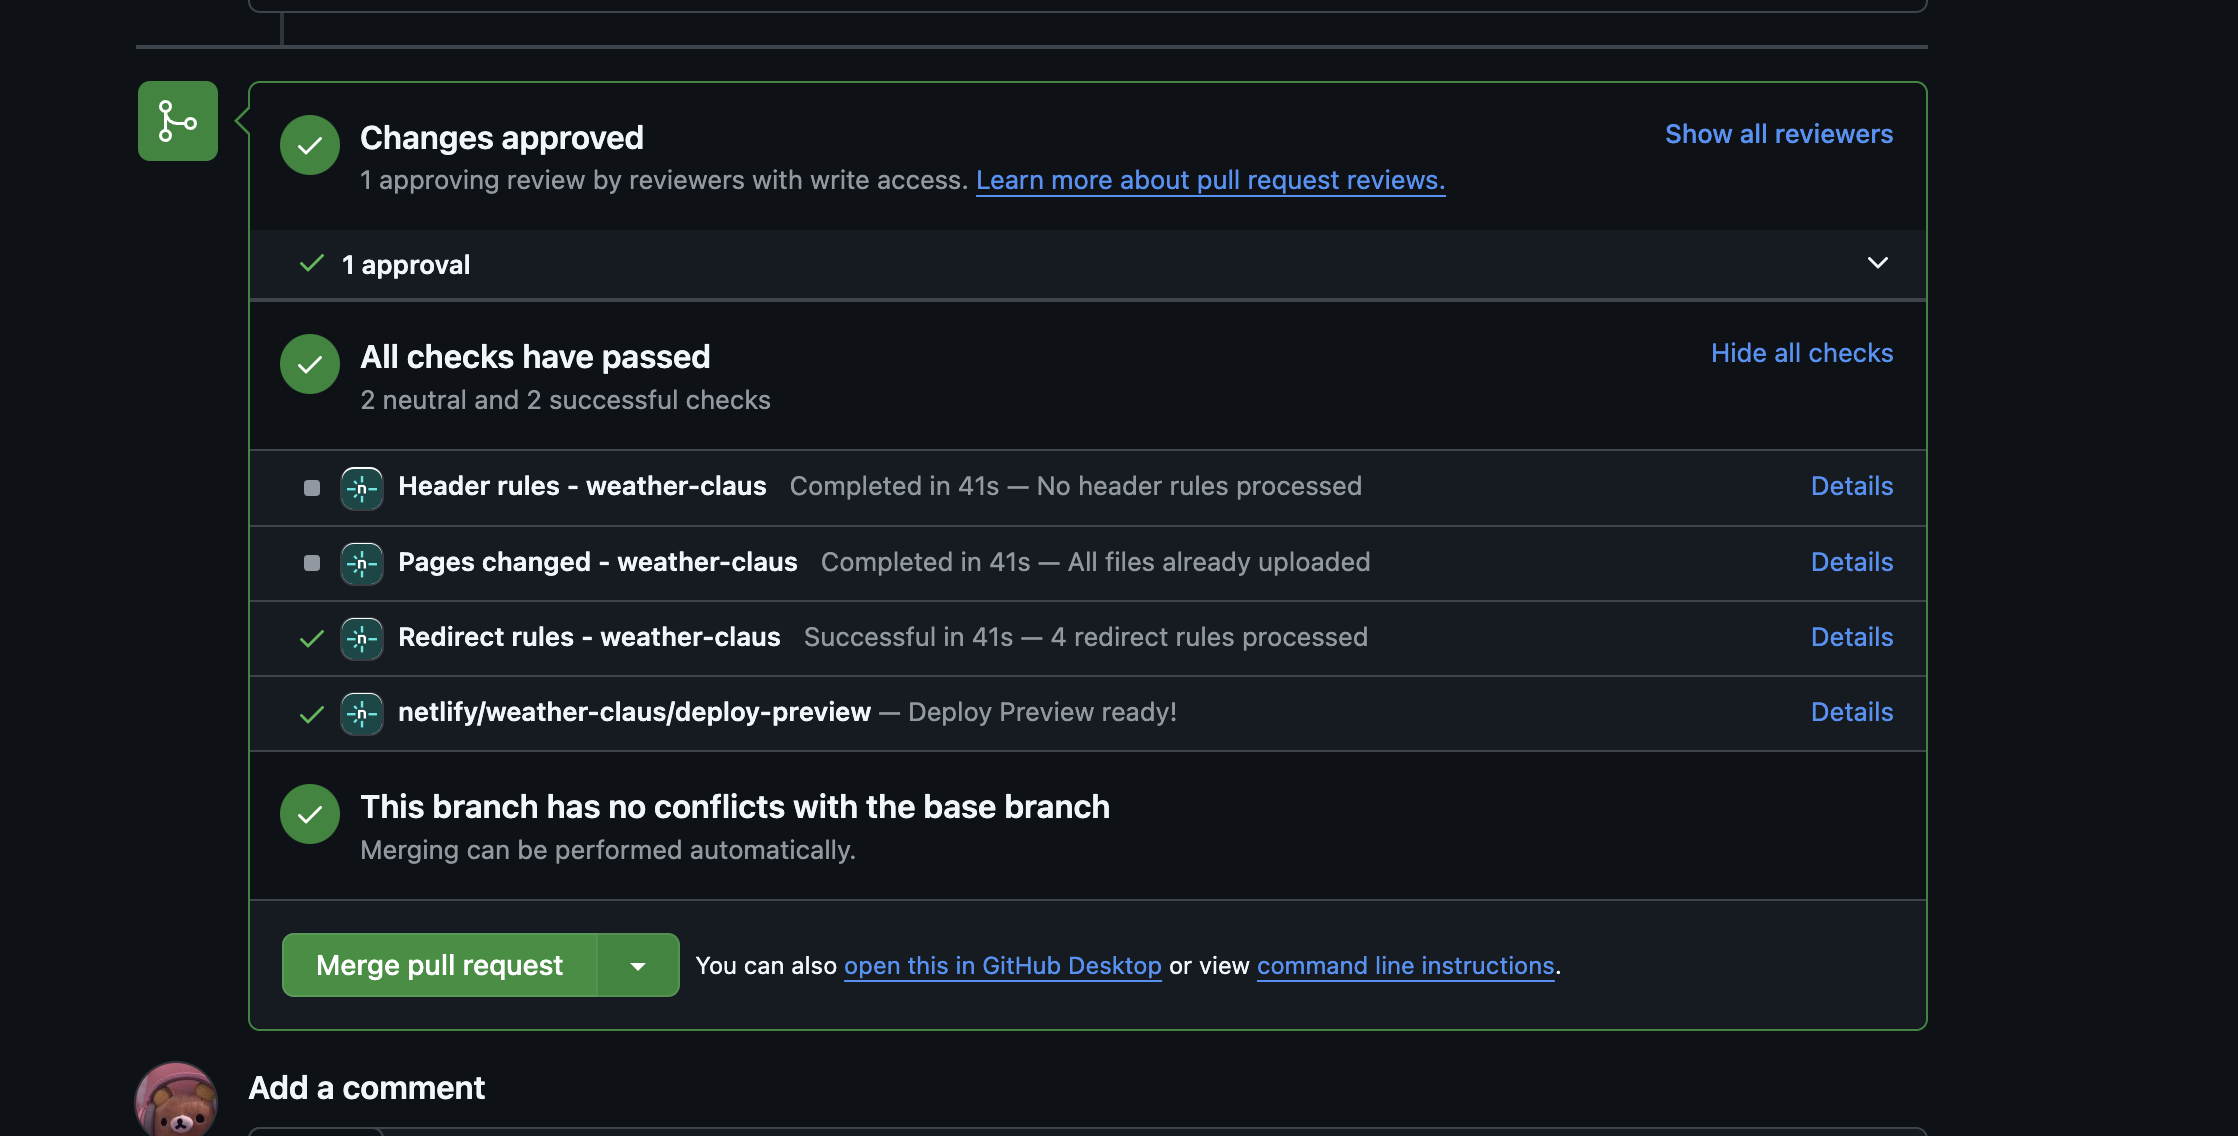Click green check circle next to Changes approved
Viewport: 2238px width, 1136px height.
click(310, 145)
